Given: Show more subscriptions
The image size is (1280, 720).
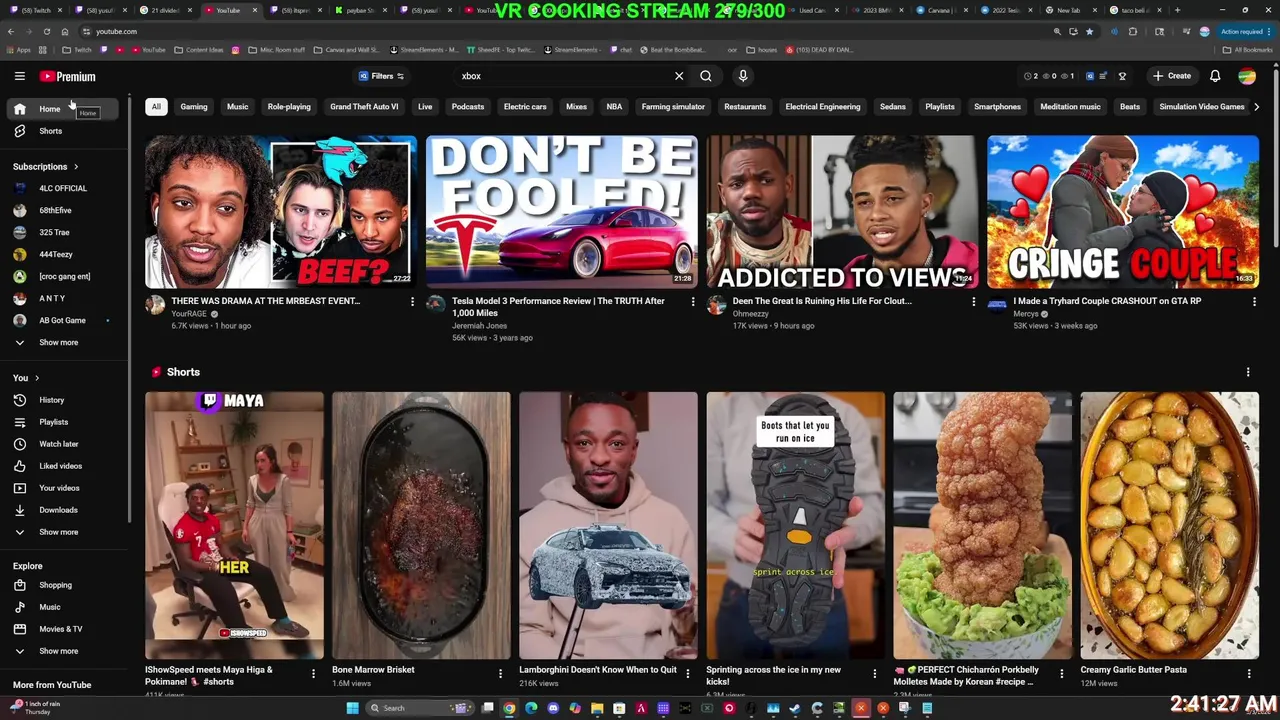Looking at the screenshot, I should pos(62,342).
